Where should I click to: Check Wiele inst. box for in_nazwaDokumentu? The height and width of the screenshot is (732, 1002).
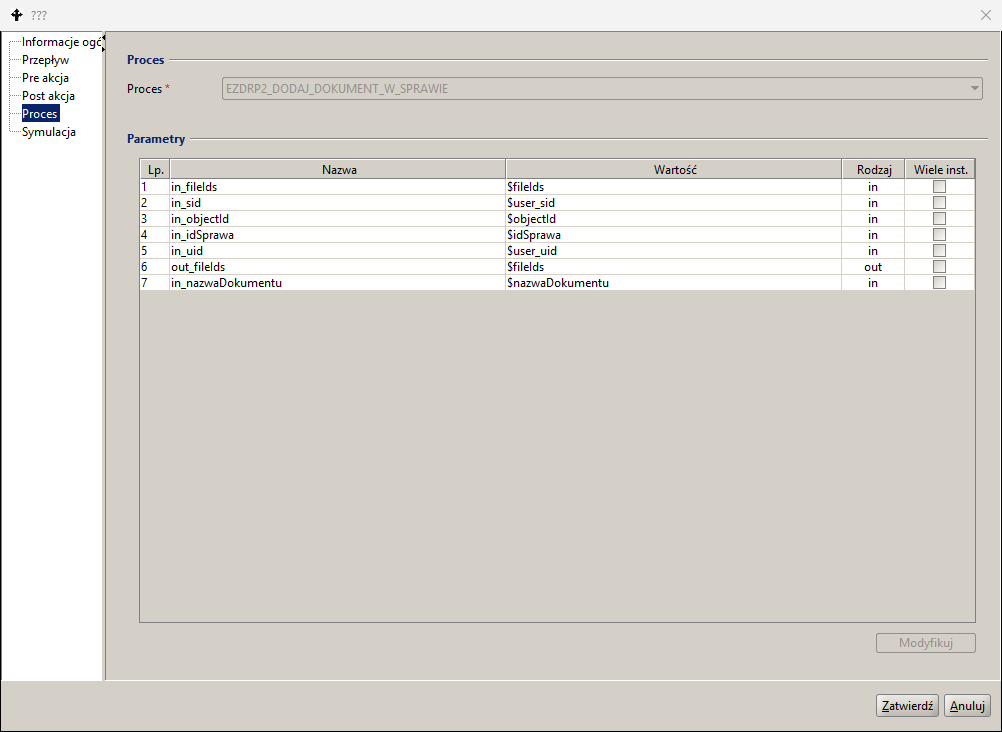click(939, 283)
